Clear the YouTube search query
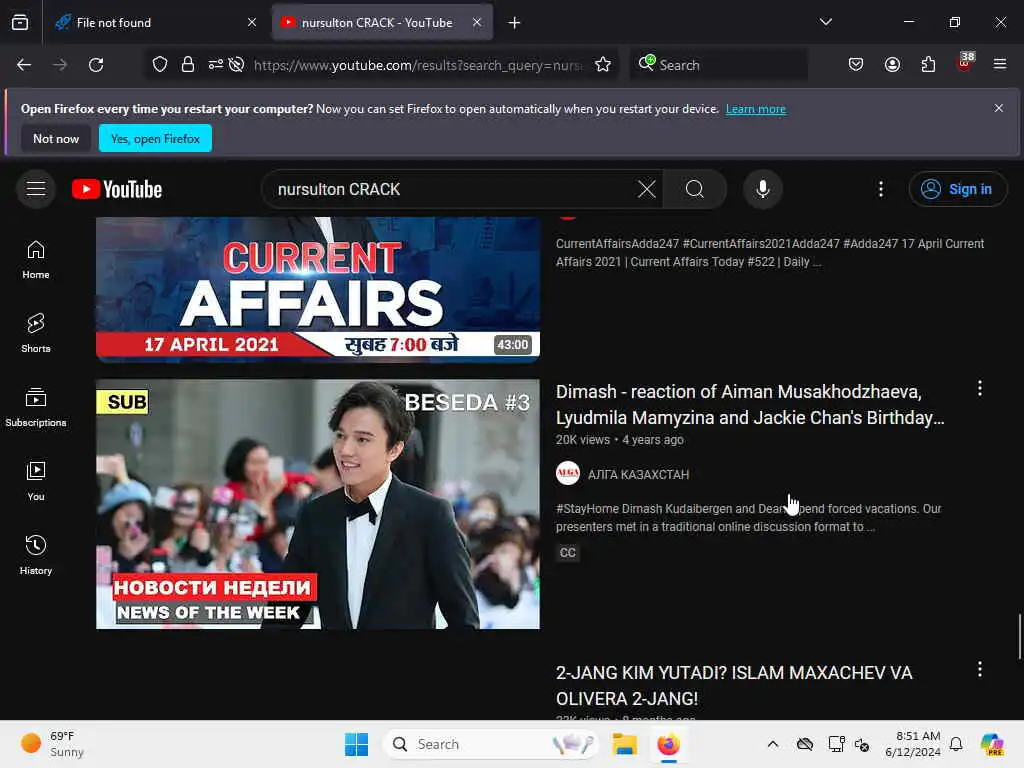 click(x=647, y=189)
